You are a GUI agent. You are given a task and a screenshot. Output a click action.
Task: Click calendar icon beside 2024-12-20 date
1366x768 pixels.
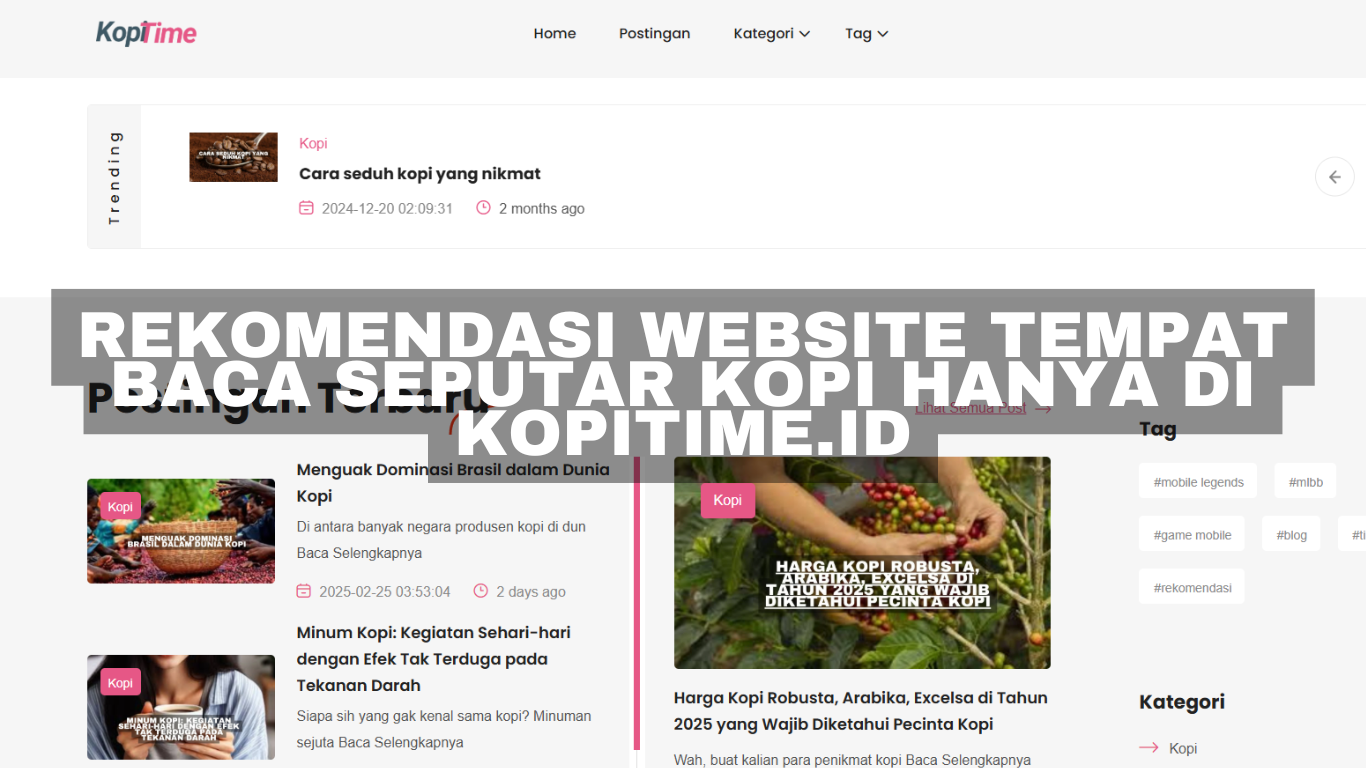(x=306, y=208)
